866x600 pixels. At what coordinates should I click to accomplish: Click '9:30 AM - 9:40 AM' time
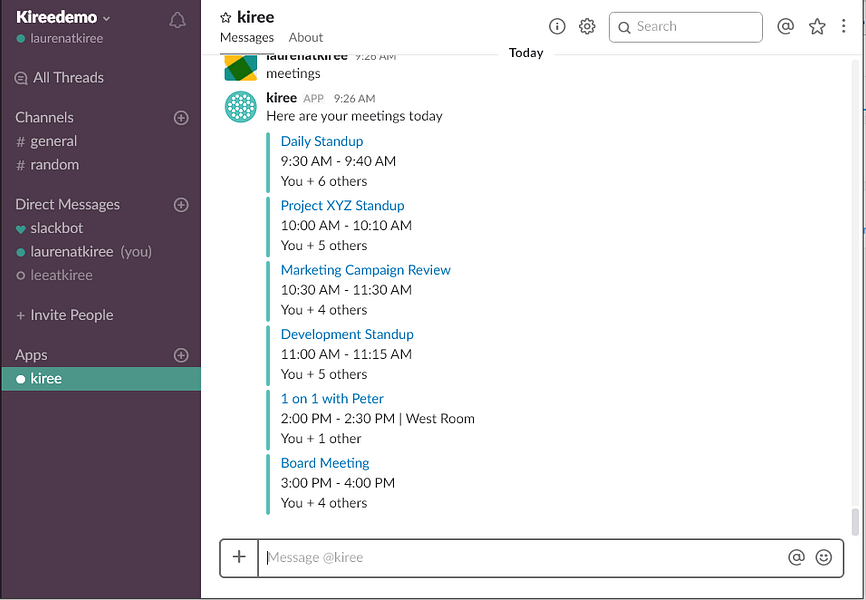coord(338,161)
